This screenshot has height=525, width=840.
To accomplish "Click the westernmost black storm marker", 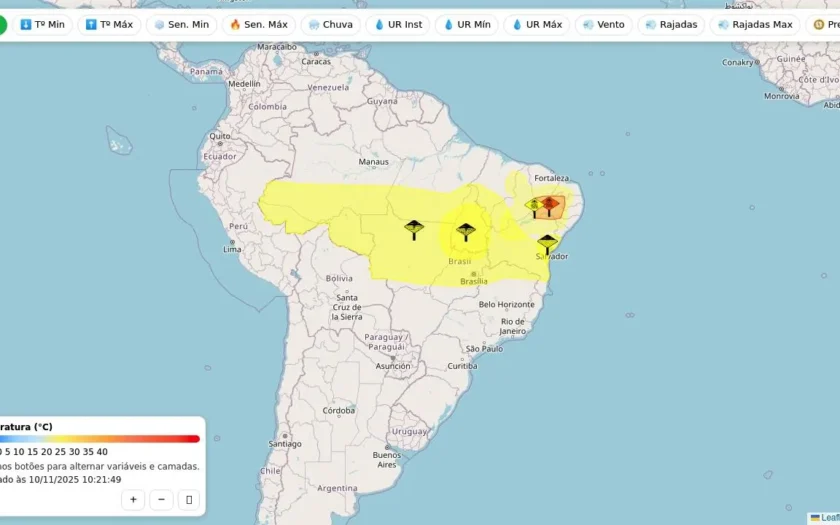I will pyautogui.click(x=414, y=229).
